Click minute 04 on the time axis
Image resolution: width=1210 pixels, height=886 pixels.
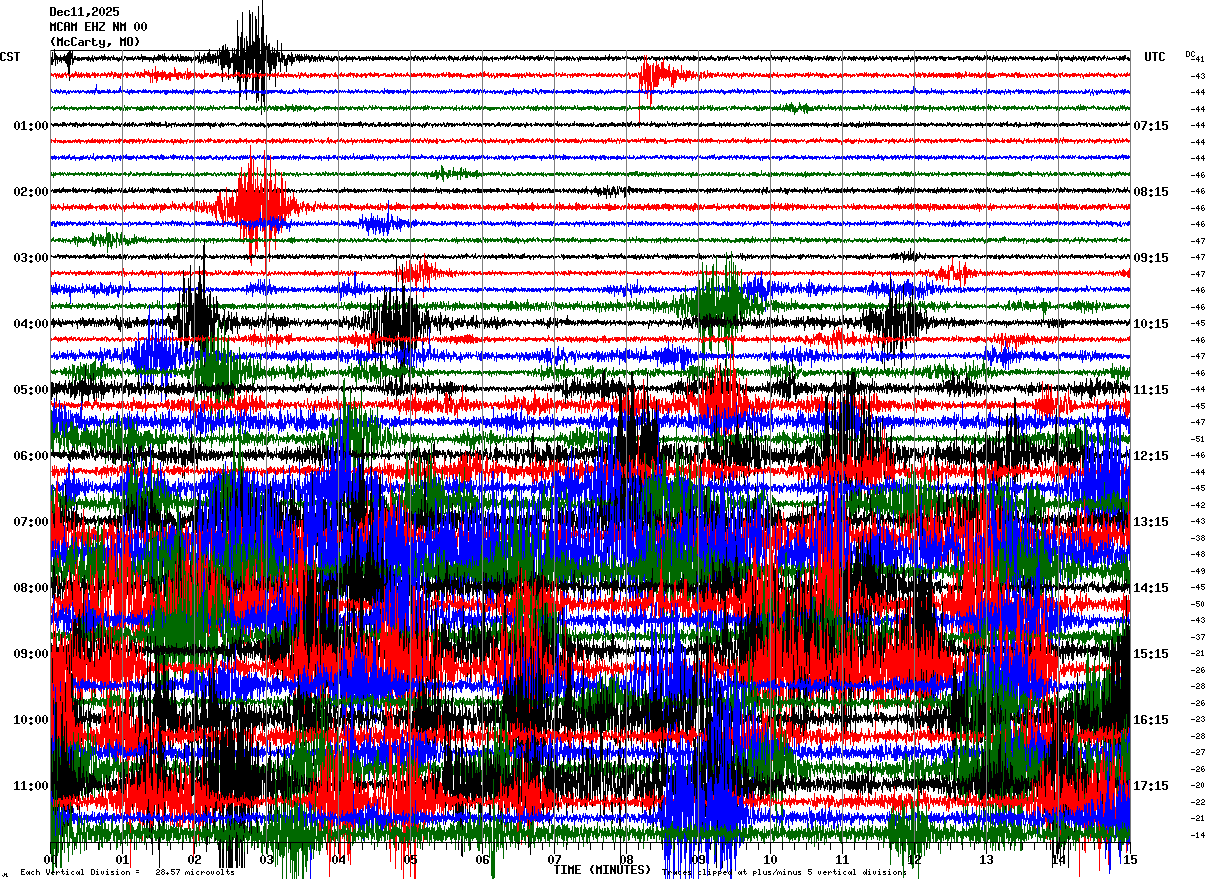click(338, 860)
